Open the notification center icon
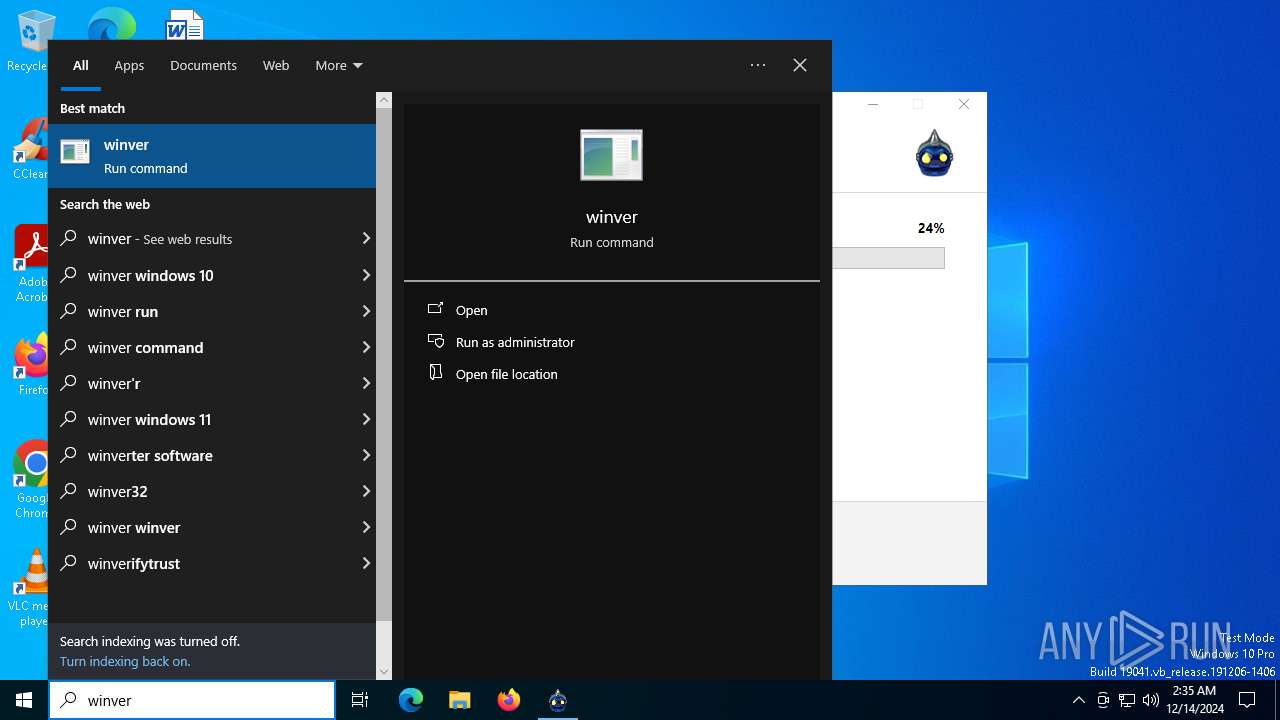The width and height of the screenshot is (1280, 720). (x=1247, y=700)
